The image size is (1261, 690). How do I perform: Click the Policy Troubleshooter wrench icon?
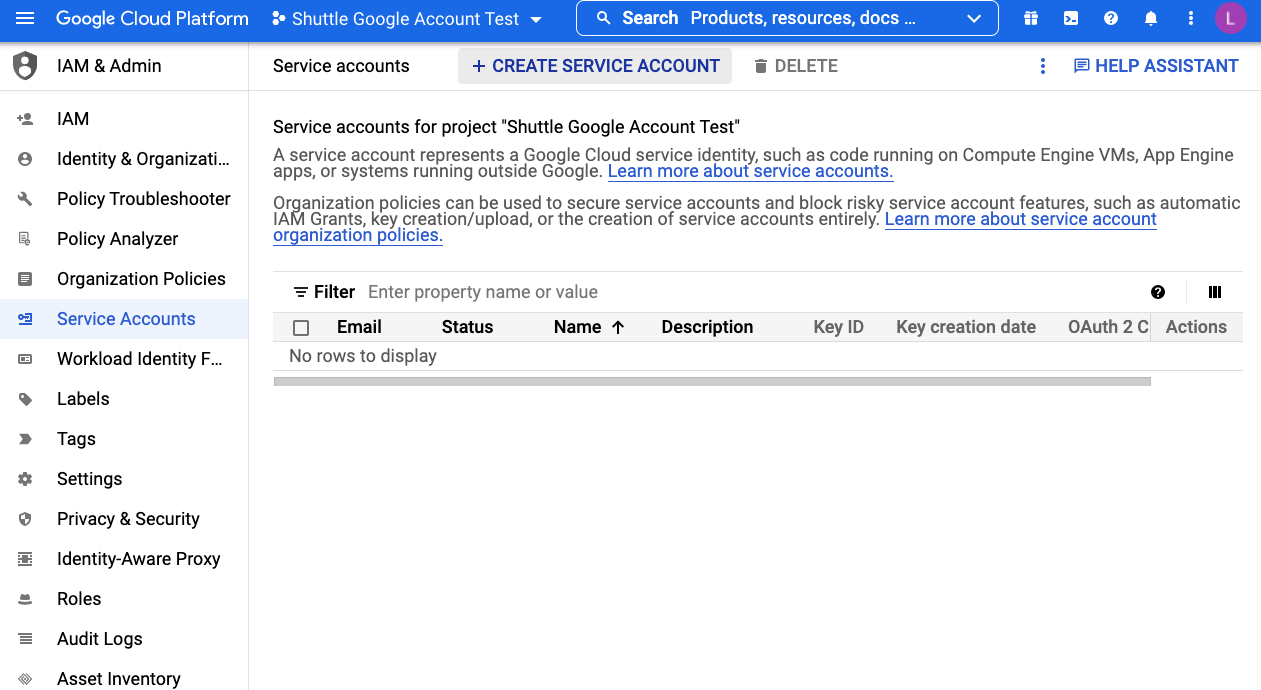coord(25,199)
